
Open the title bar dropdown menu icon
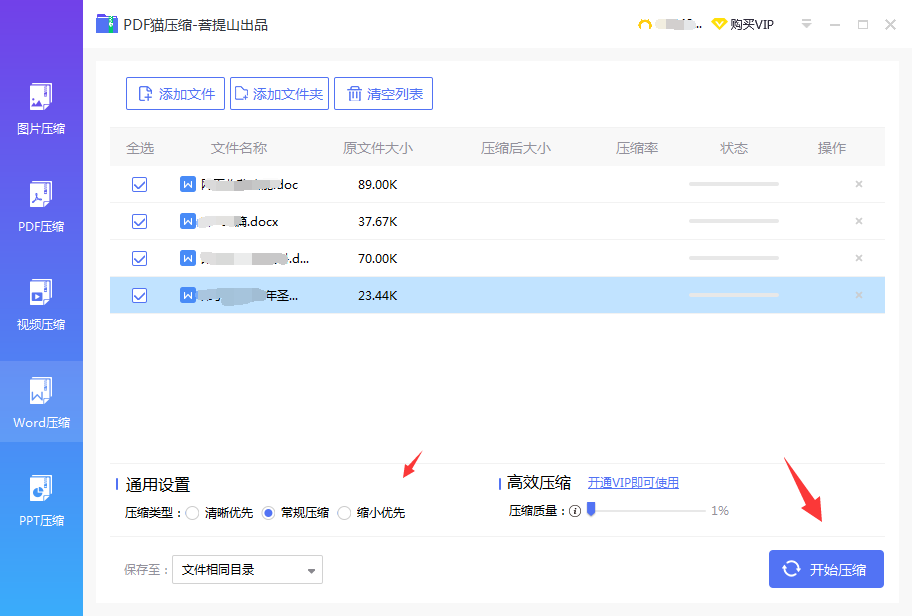pyautogui.click(x=806, y=24)
